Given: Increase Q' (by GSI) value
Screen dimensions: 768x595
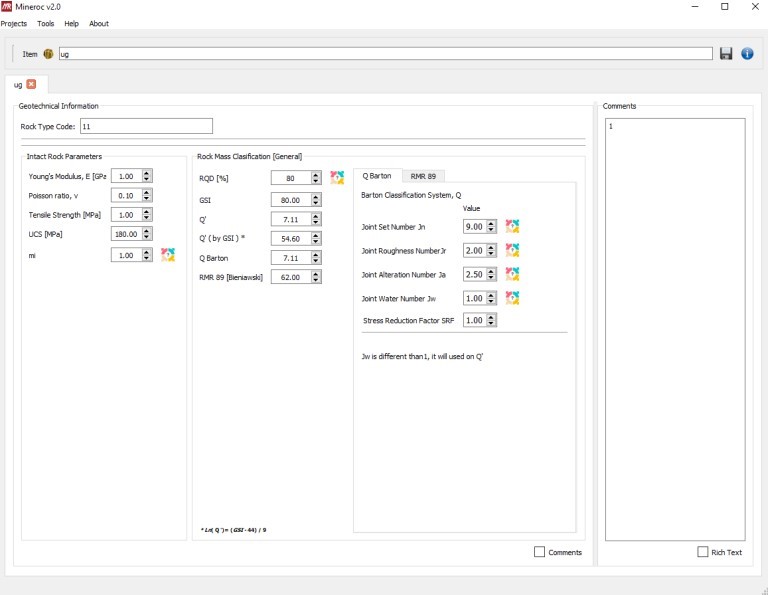Looking at the screenshot, I should [x=316, y=236].
